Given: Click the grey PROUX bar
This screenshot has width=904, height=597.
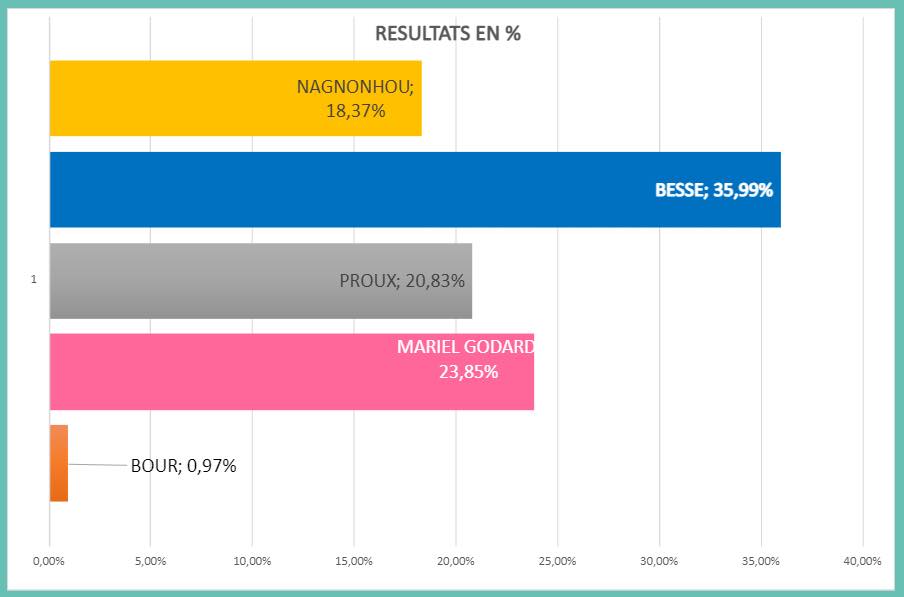Looking at the screenshot, I should (x=261, y=281).
